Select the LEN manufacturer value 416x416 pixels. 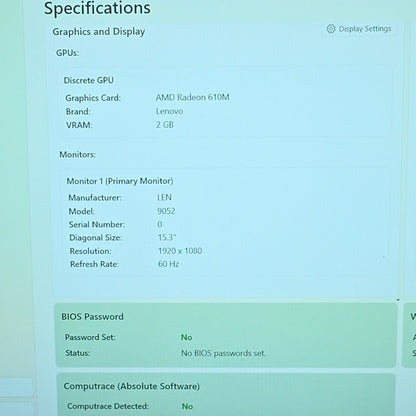tap(164, 197)
